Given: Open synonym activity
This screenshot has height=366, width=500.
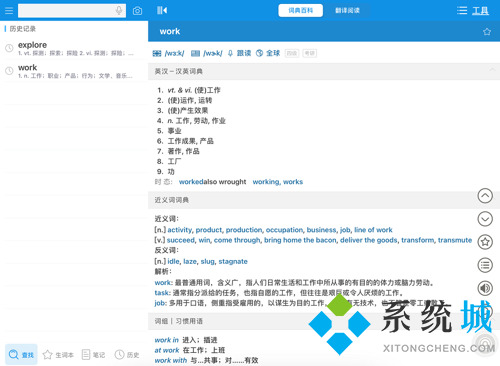Looking at the screenshot, I should 180,230.
